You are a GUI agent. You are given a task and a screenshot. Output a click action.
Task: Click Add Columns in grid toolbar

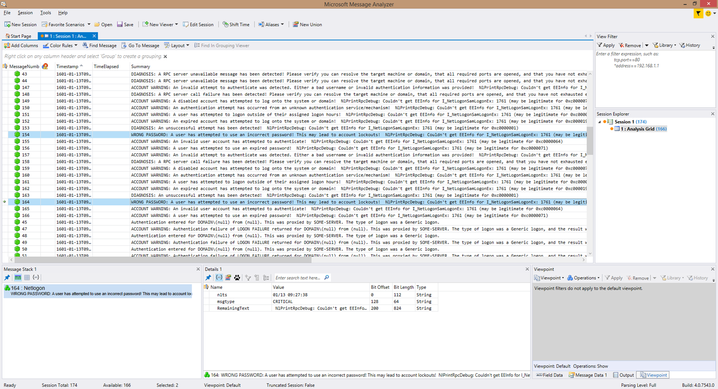[21, 45]
